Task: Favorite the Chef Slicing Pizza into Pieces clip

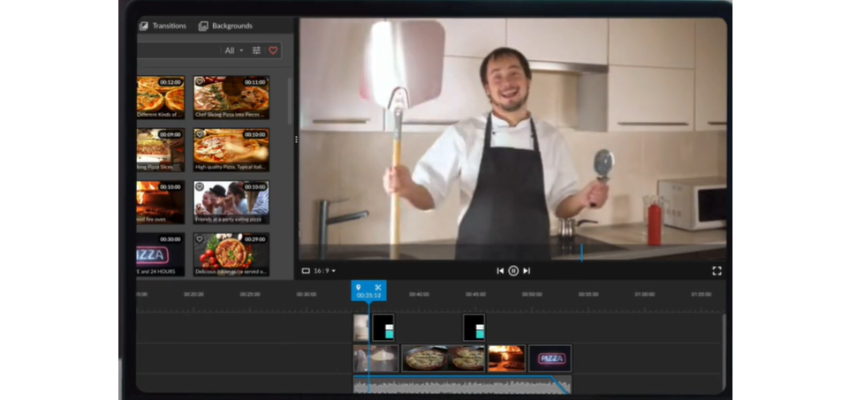Action: point(199,82)
